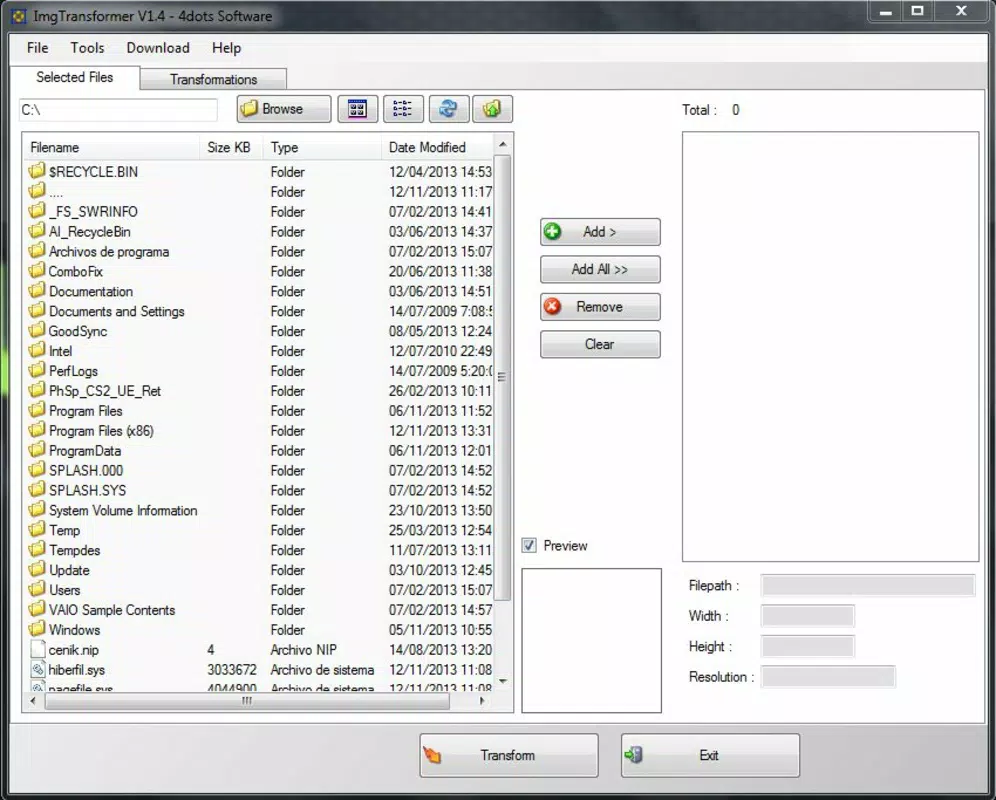
Task: Select the Users folder icon
Action: [x=37, y=589]
